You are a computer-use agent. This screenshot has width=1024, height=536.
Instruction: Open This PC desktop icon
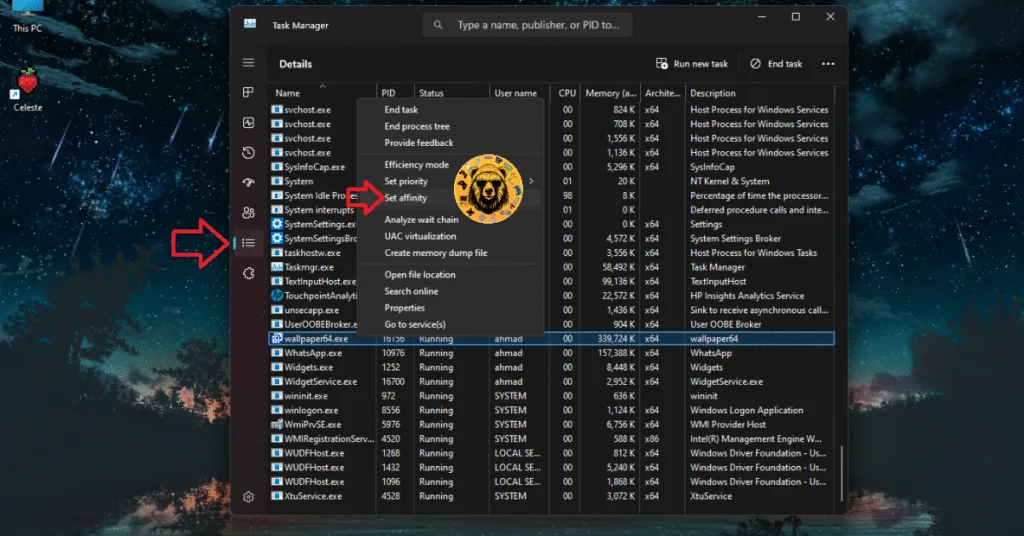tap(27, 16)
